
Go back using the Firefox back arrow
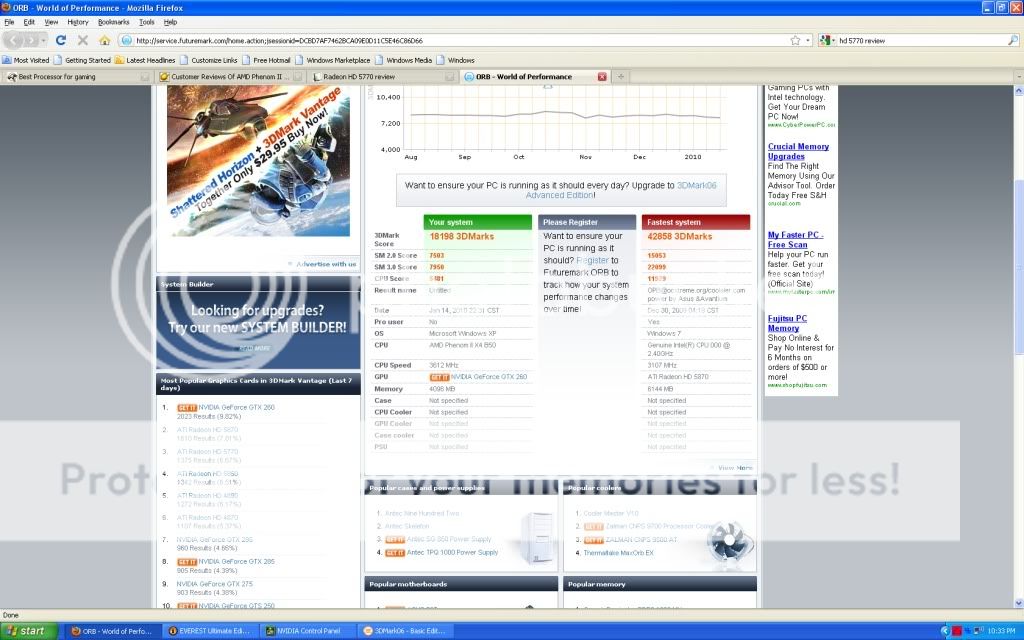point(13,40)
